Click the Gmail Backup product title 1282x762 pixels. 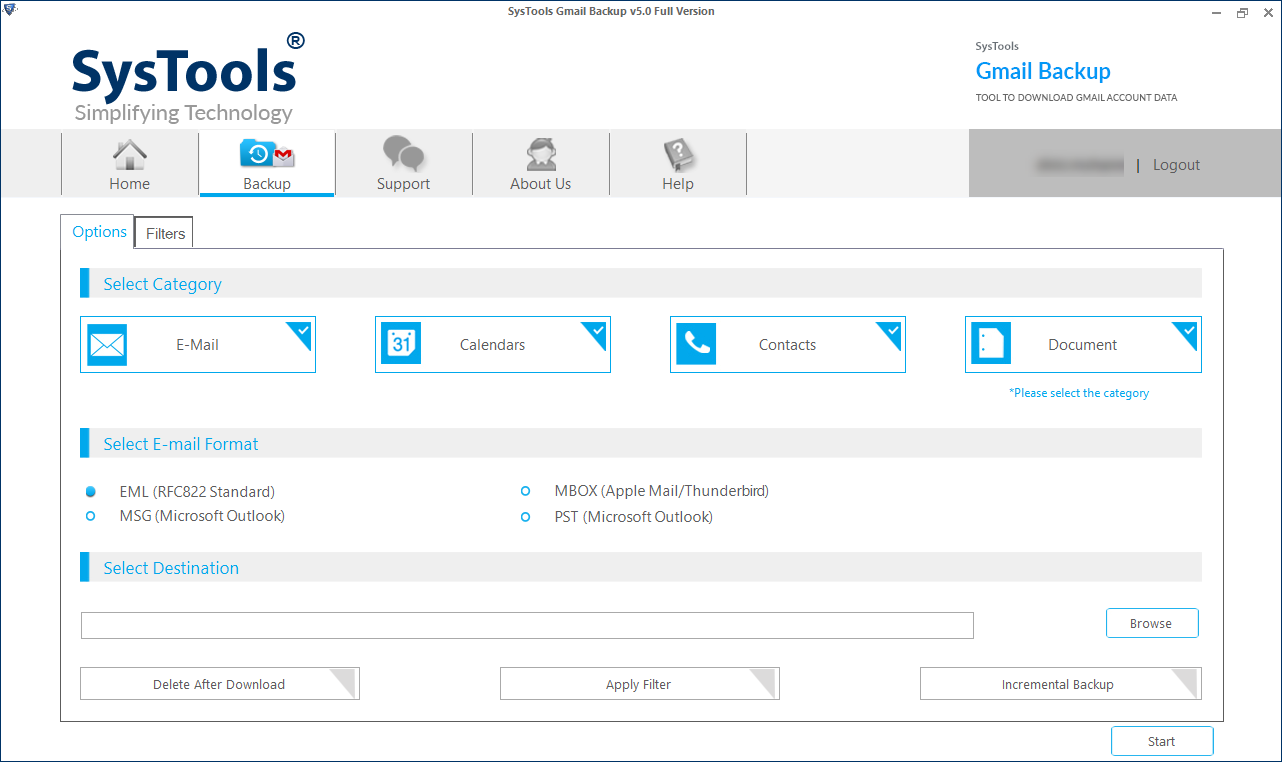coord(1043,71)
